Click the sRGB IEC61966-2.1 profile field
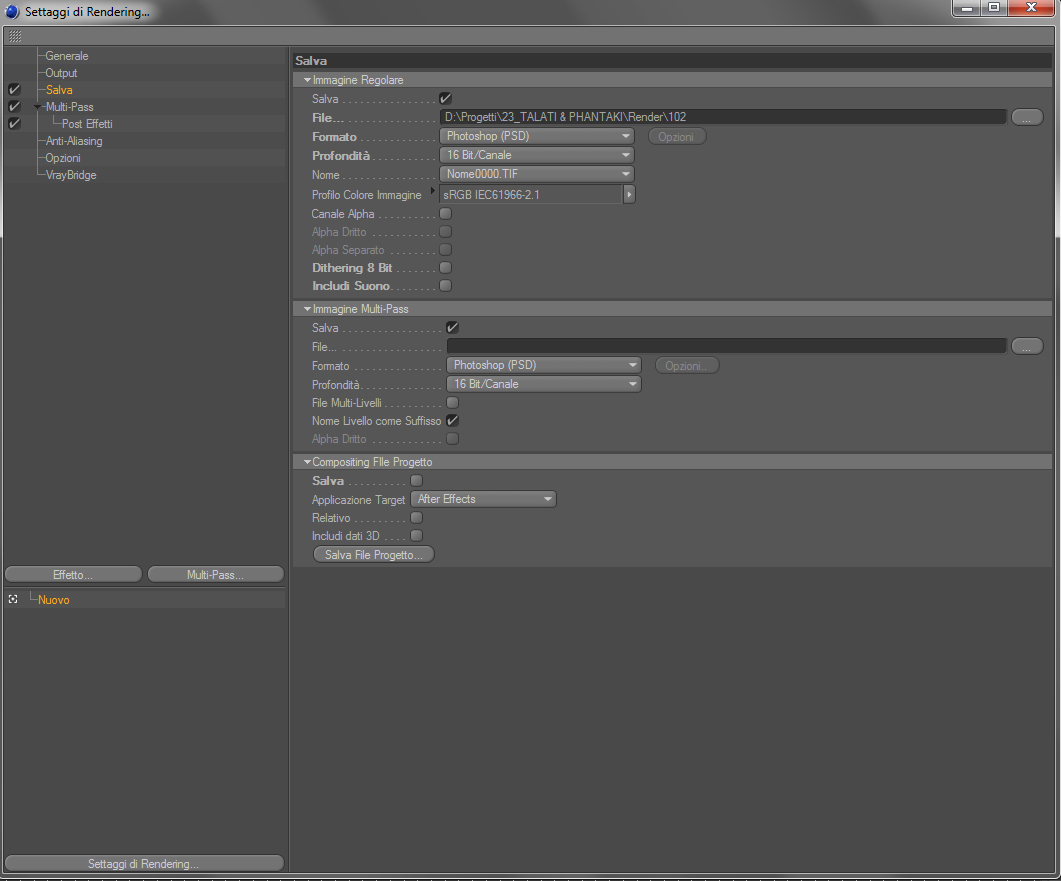Image resolution: width=1061 pixels, height=881 pixels. tap(530, 195)
